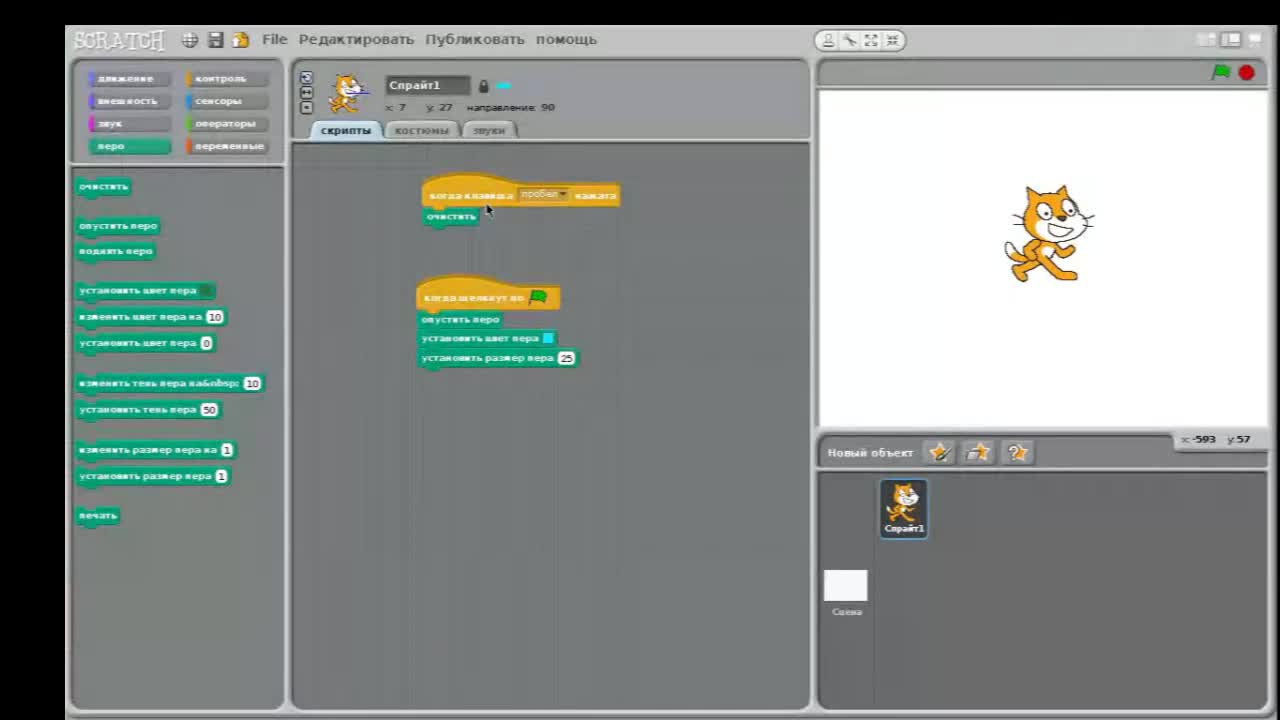Viewport: 1280px width, 720px height.
Task: Open the помощь menu
Action: [x=566, y=40]
